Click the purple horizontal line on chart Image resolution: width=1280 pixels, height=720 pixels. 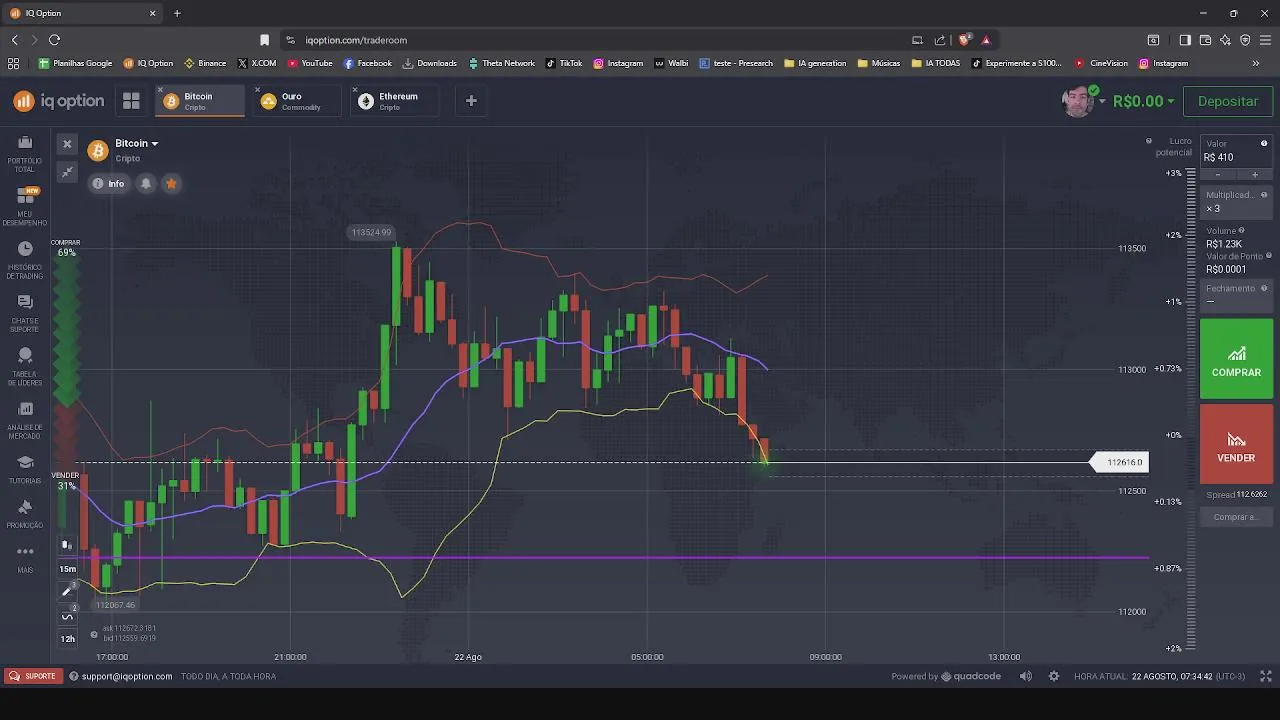[612, 557]
